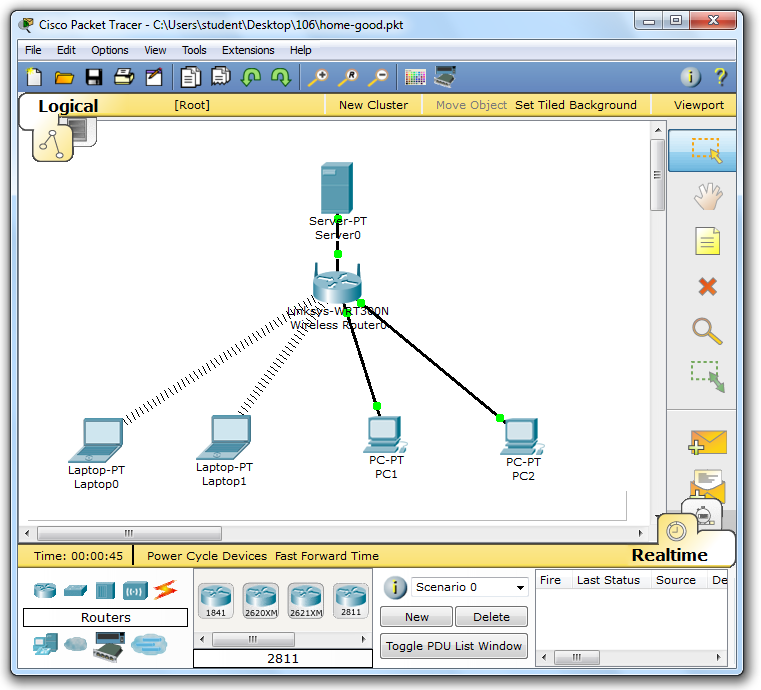Choose the red X Delete tool
The image size is (761, 690).
click(707, 286)
